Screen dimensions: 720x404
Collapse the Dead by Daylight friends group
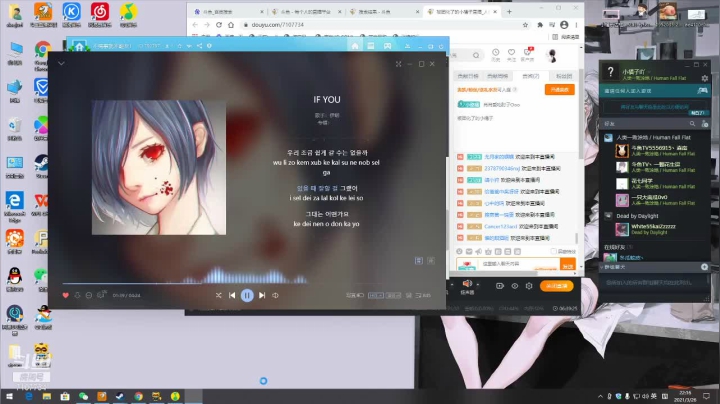tap(637, 216)
